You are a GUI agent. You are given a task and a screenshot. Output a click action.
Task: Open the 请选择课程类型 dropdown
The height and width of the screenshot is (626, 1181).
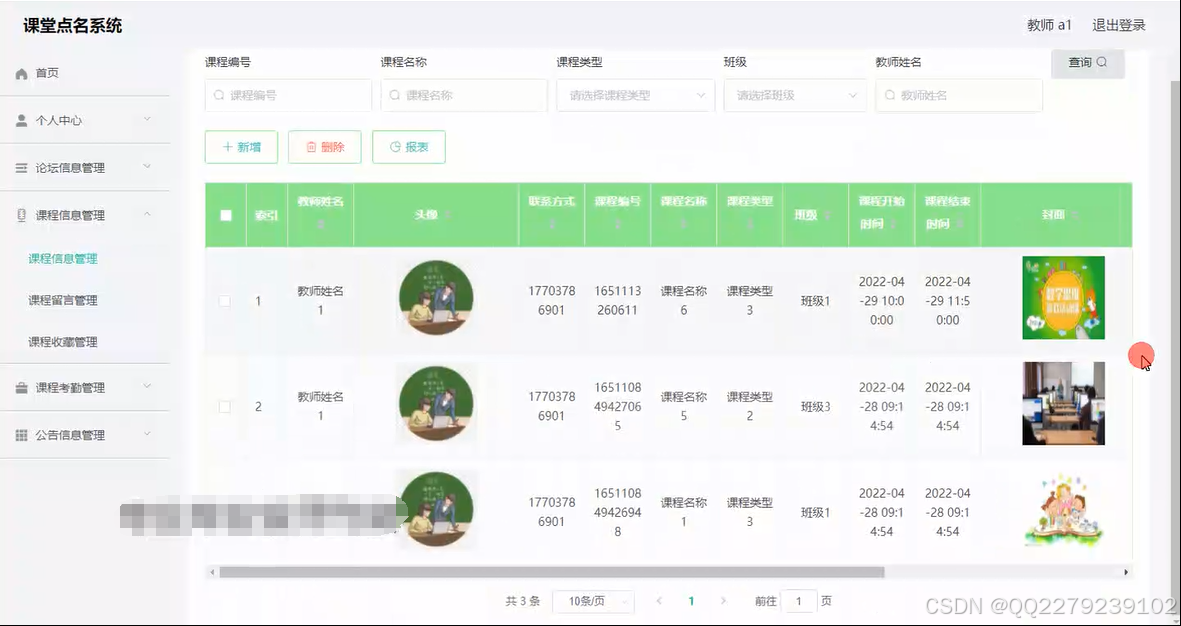(x=635, y=96)
